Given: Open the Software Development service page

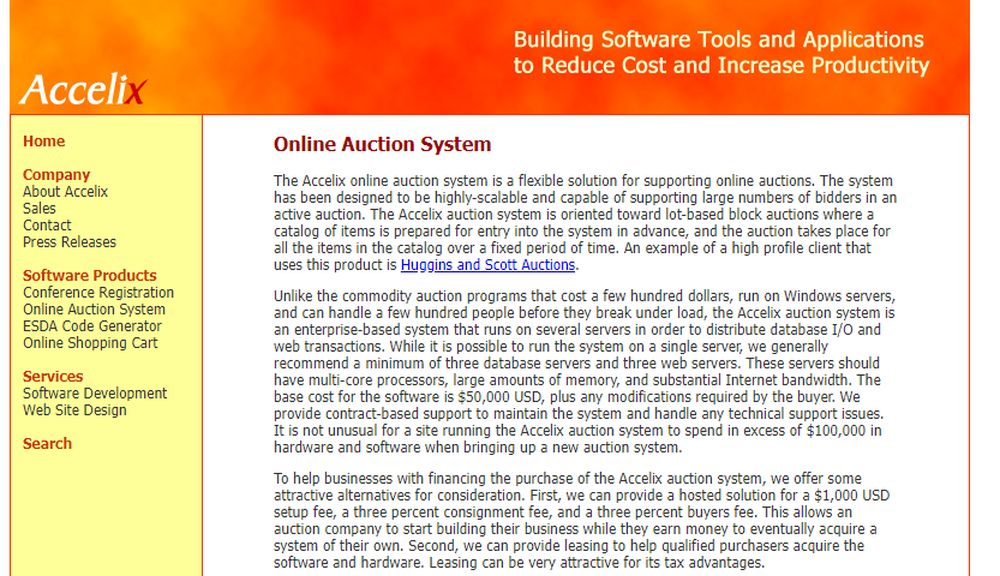Looking at the screenshot, I should tap(94, 394).
